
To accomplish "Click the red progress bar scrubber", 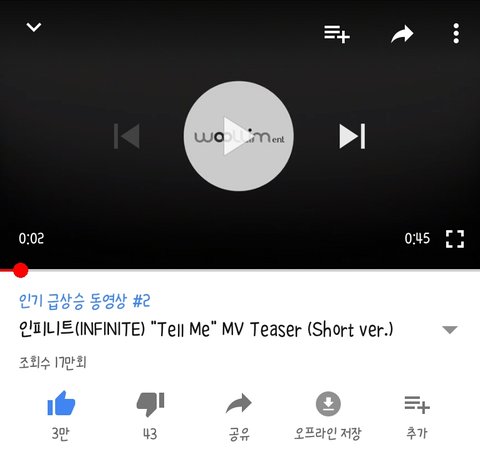I will tap(20, 270).
